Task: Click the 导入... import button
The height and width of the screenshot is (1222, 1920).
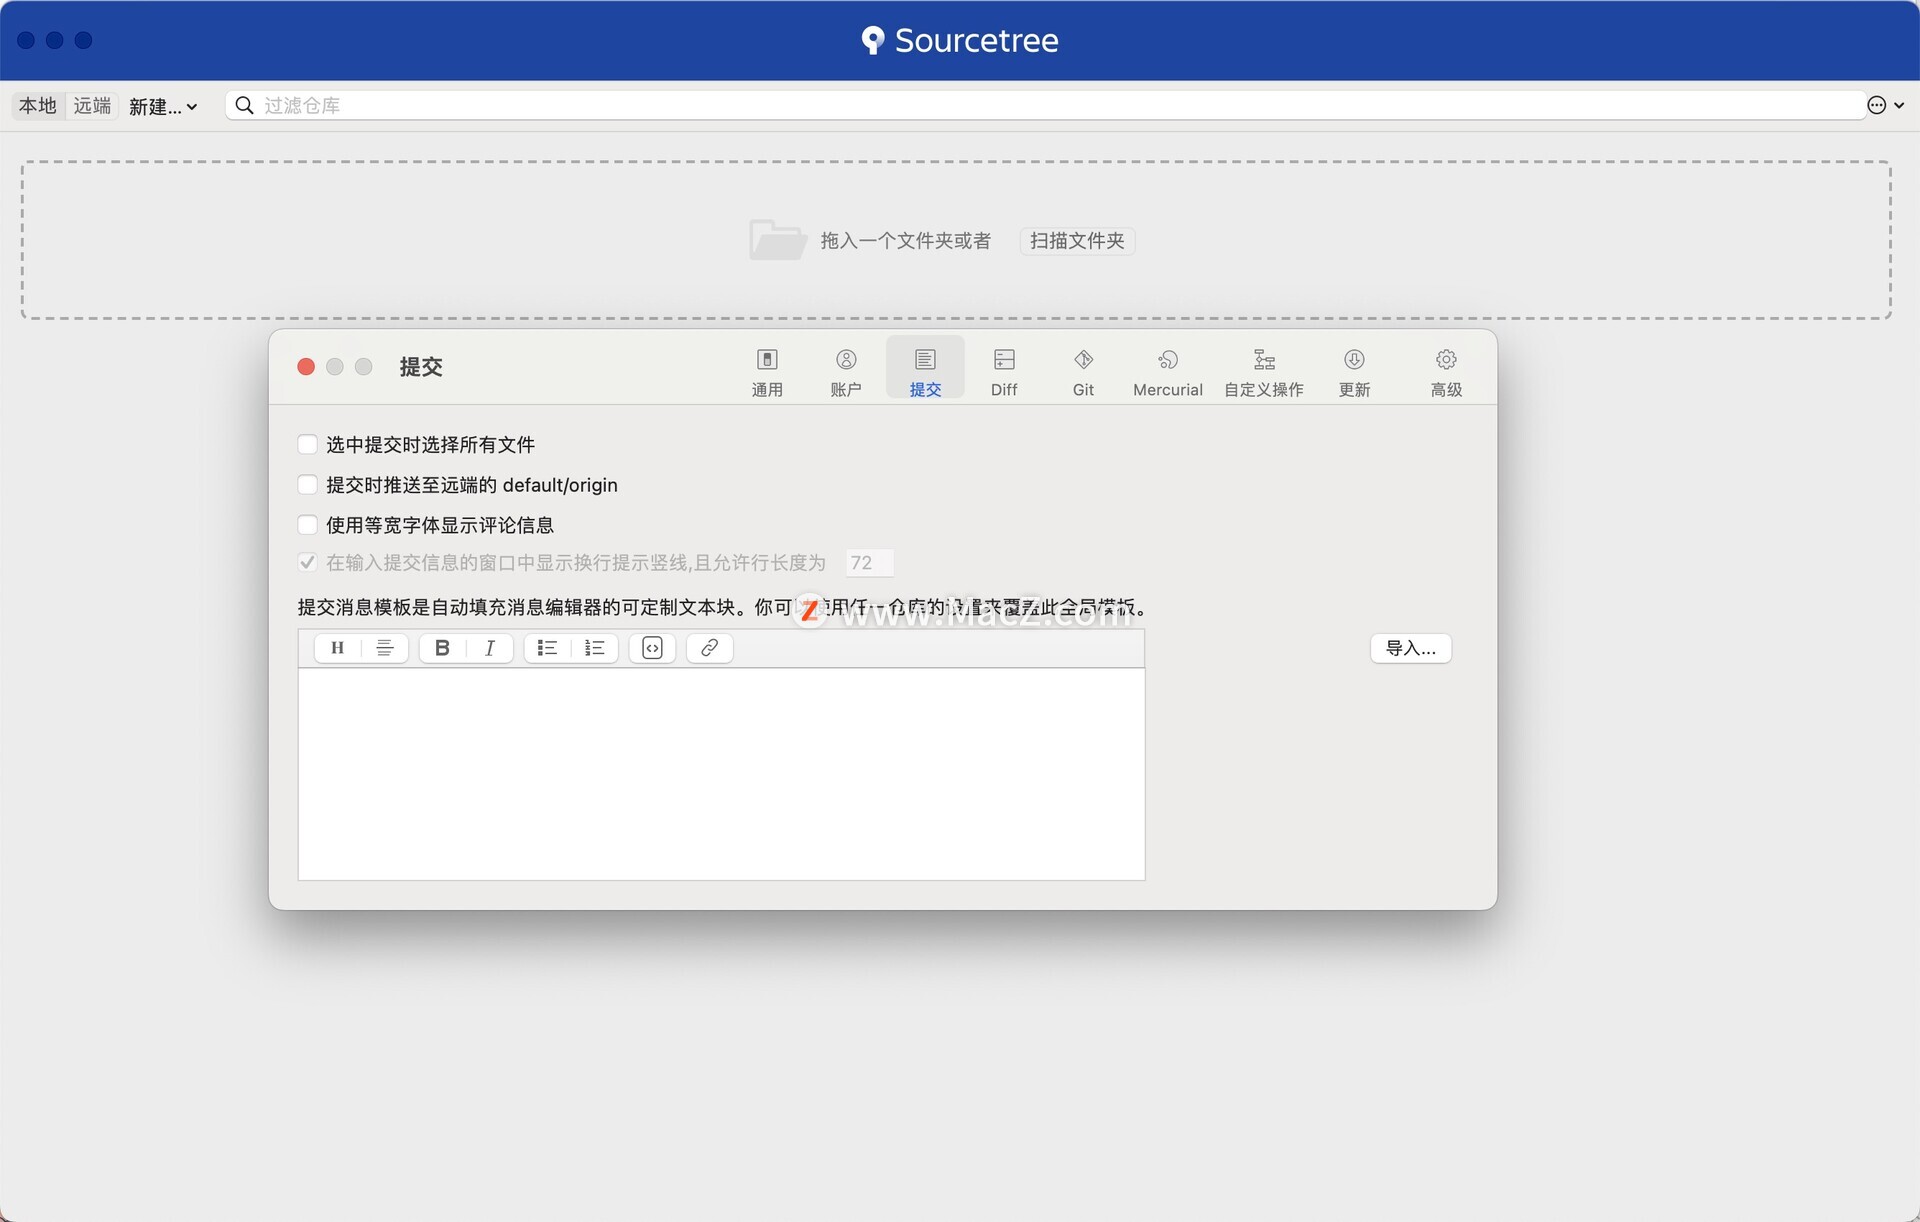Action: pyautogui.click(x=1410, y=648)
